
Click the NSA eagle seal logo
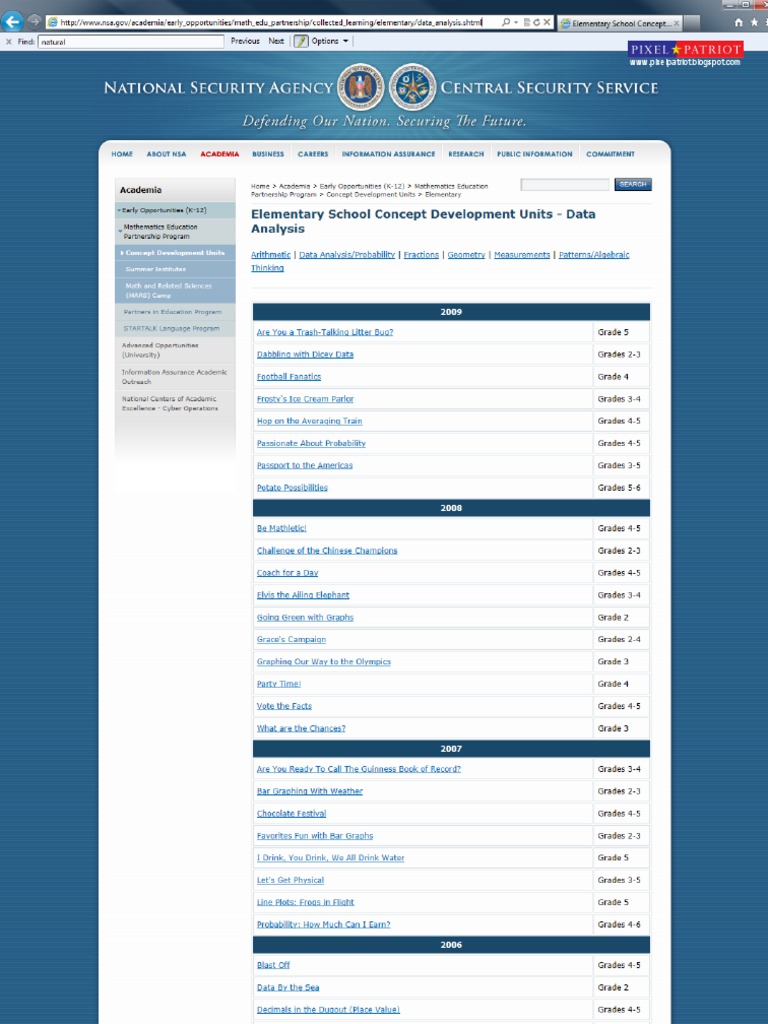360,87
